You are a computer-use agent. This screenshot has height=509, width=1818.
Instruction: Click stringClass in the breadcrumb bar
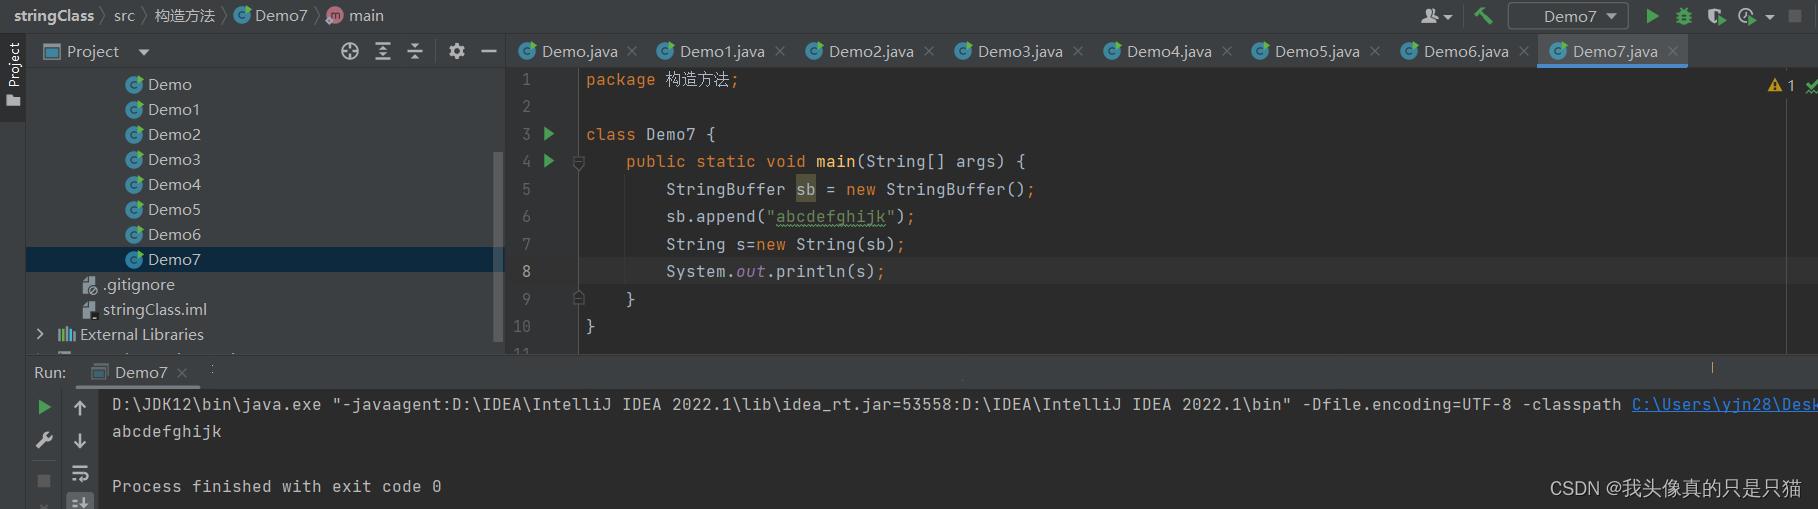[x=54, y=16]
